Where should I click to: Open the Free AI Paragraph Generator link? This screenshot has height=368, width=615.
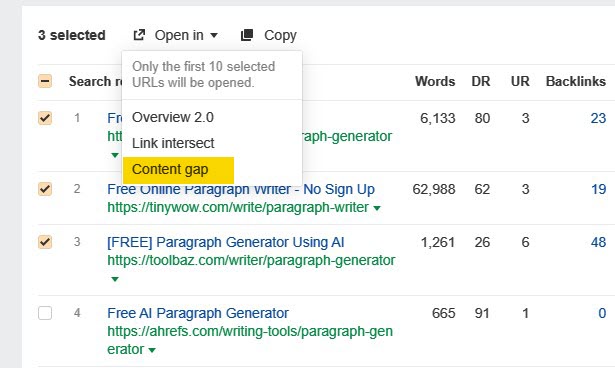198,313
